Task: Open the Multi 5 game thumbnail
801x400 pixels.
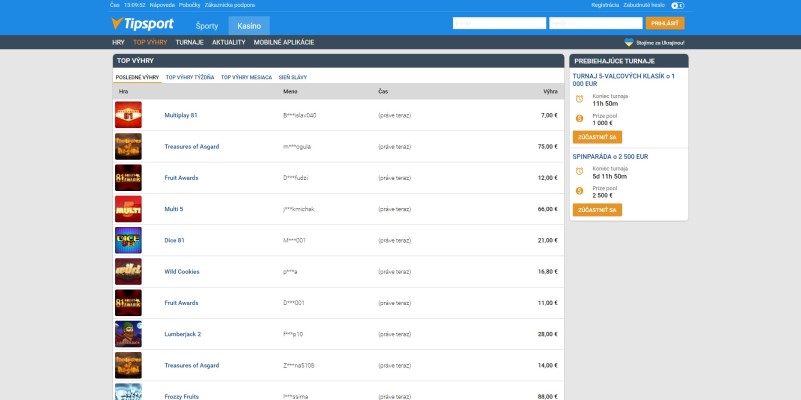Action: [128, 209]
